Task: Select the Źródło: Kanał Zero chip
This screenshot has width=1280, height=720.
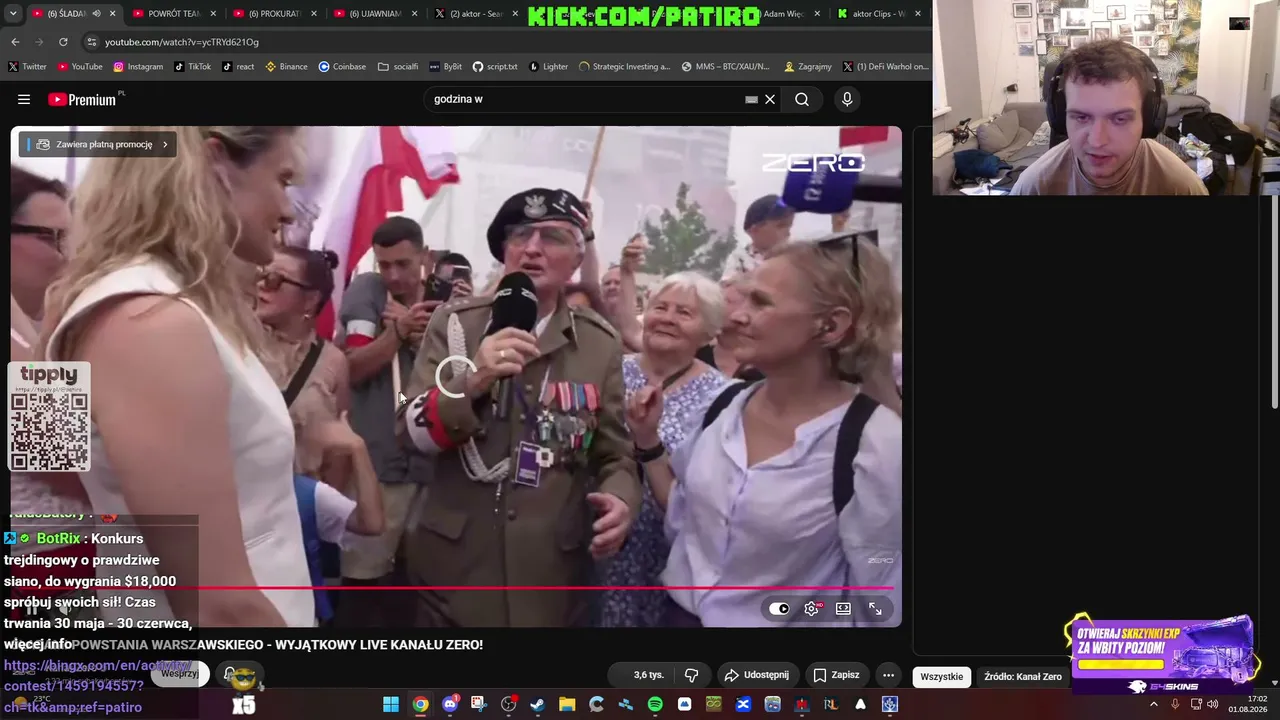Action: [1023, 677]
